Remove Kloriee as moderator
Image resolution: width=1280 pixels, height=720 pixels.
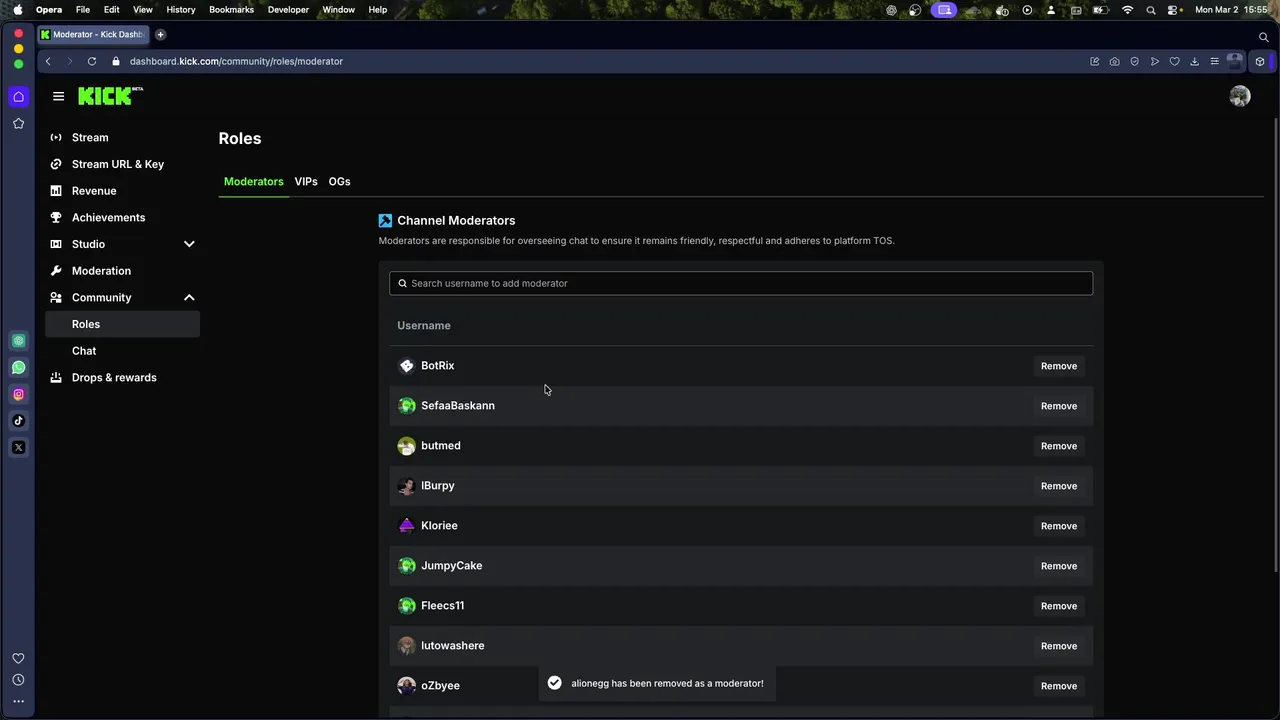click(x=1059, y=526)
